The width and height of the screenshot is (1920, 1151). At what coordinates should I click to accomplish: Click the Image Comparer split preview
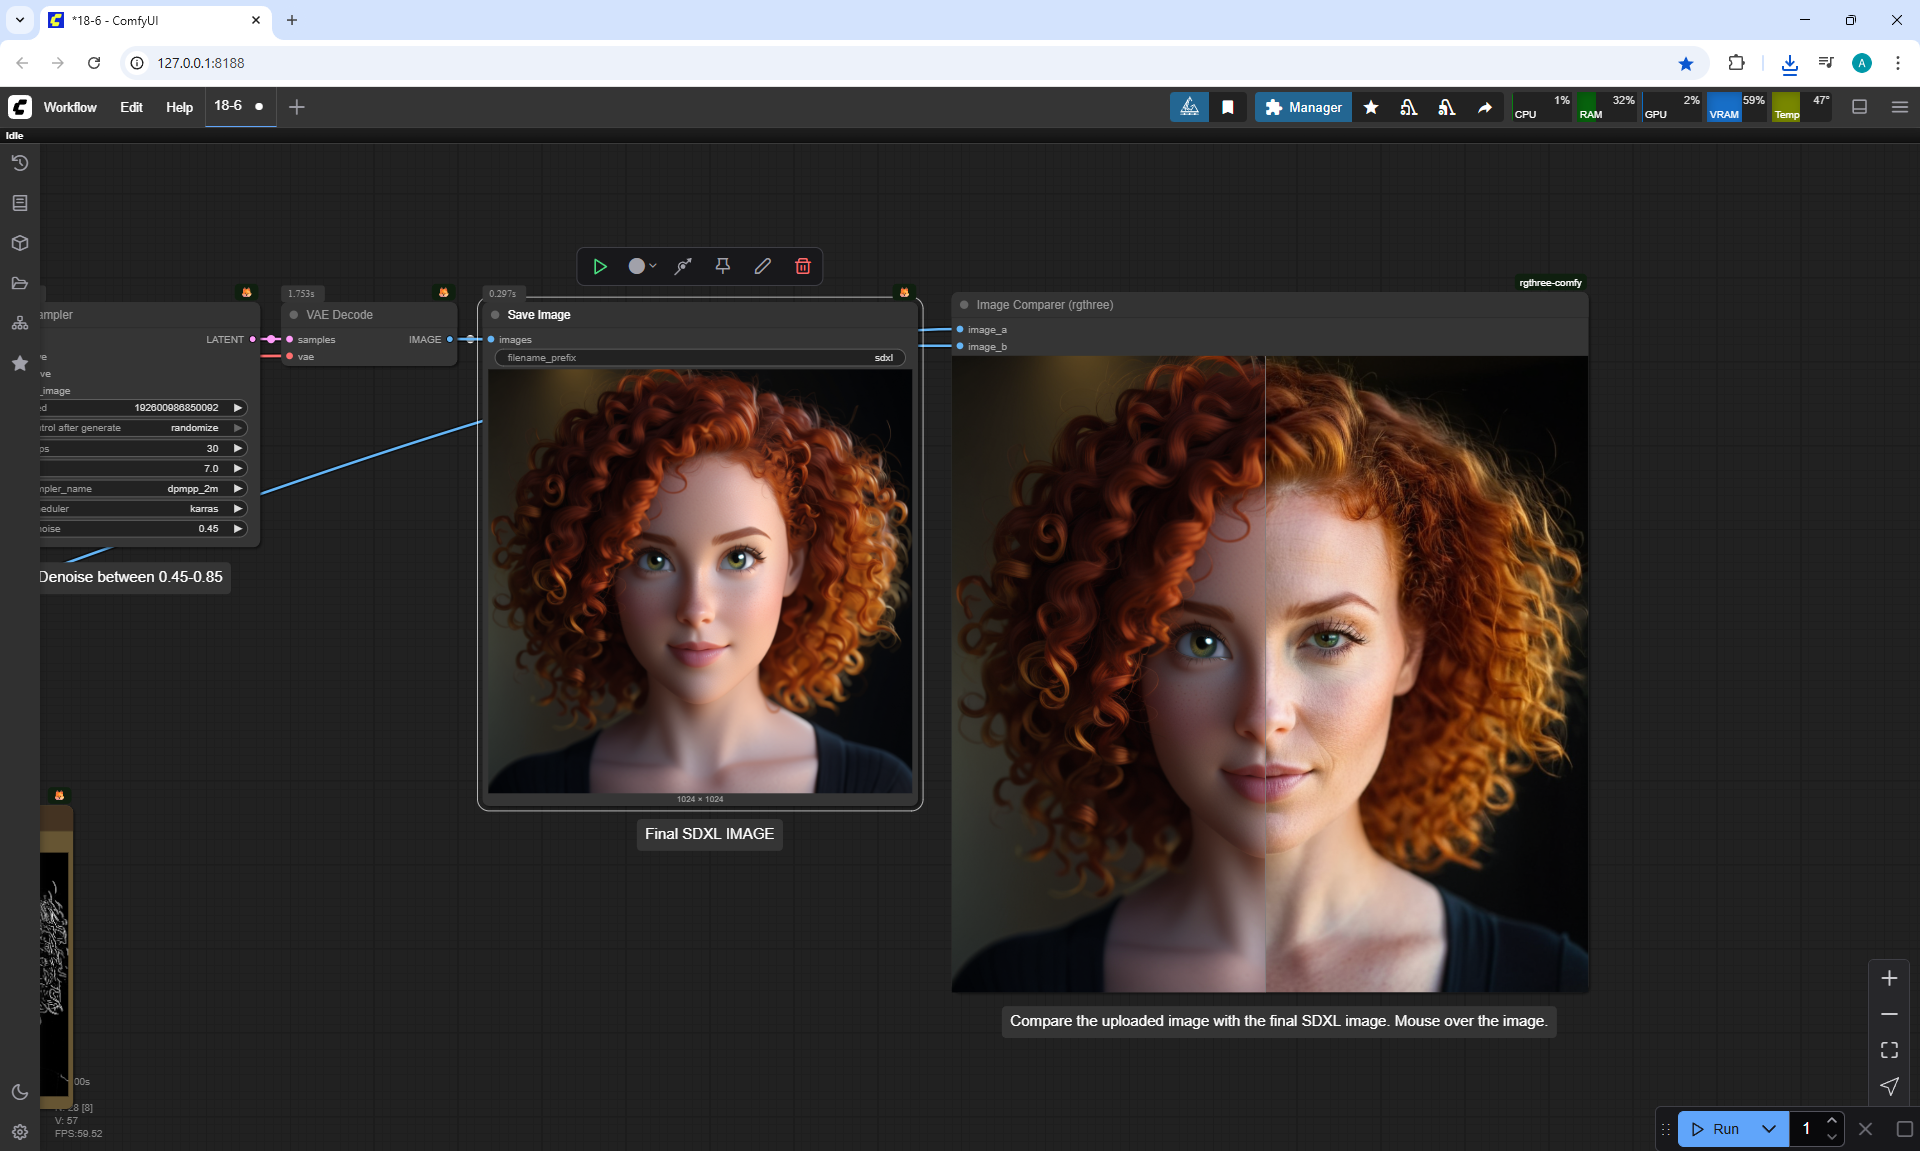click(1269, 674)
